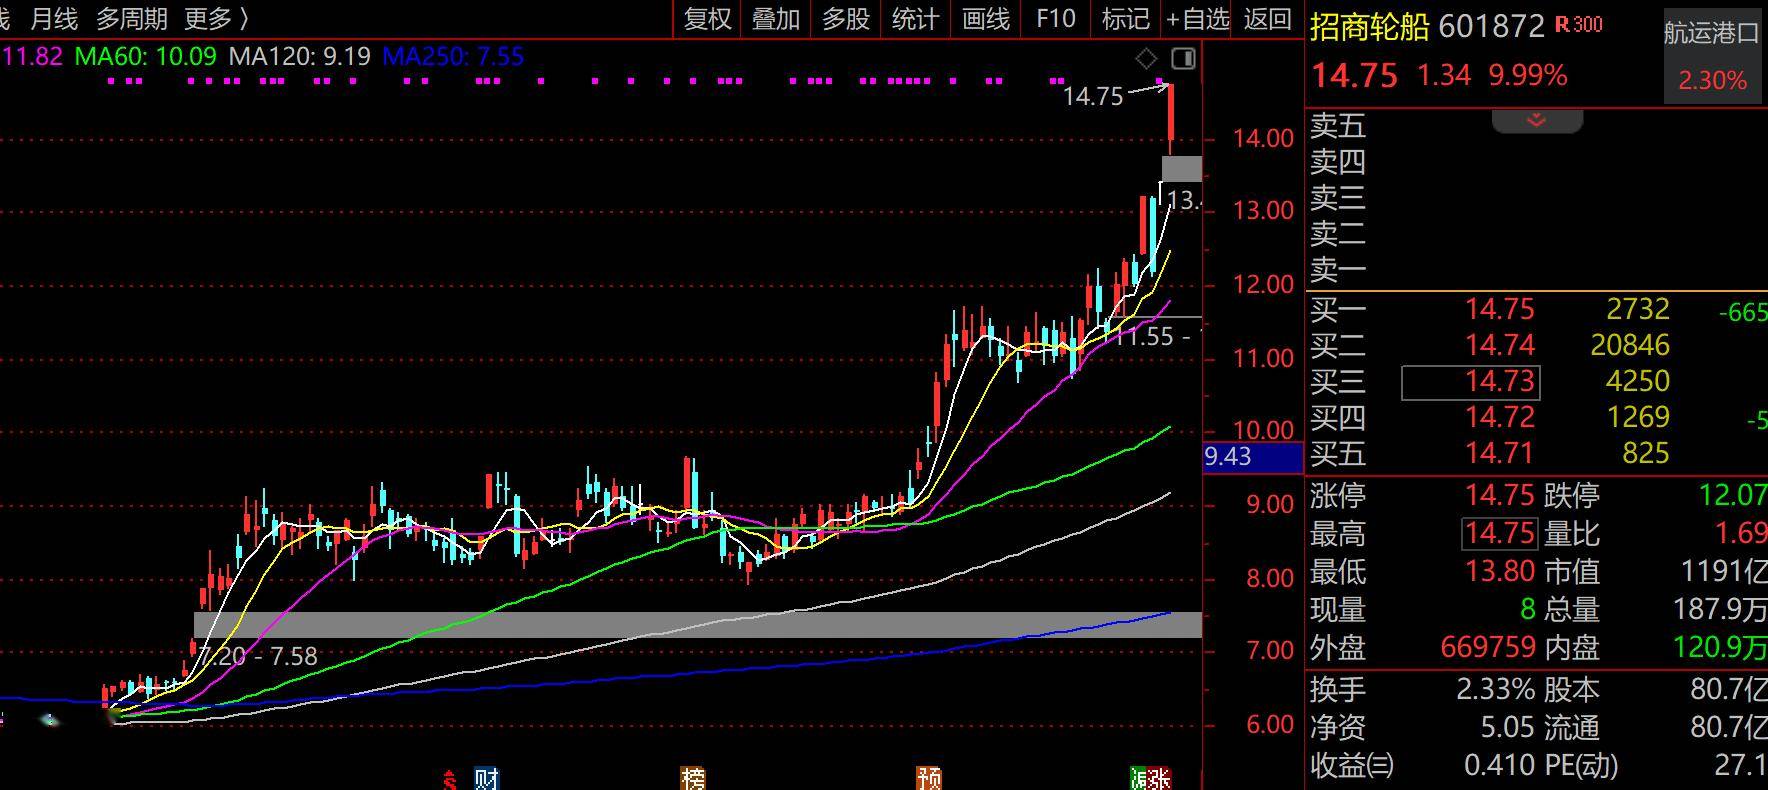
Task: Select the 多周期 multi-period view
Action: click(132, 19)
